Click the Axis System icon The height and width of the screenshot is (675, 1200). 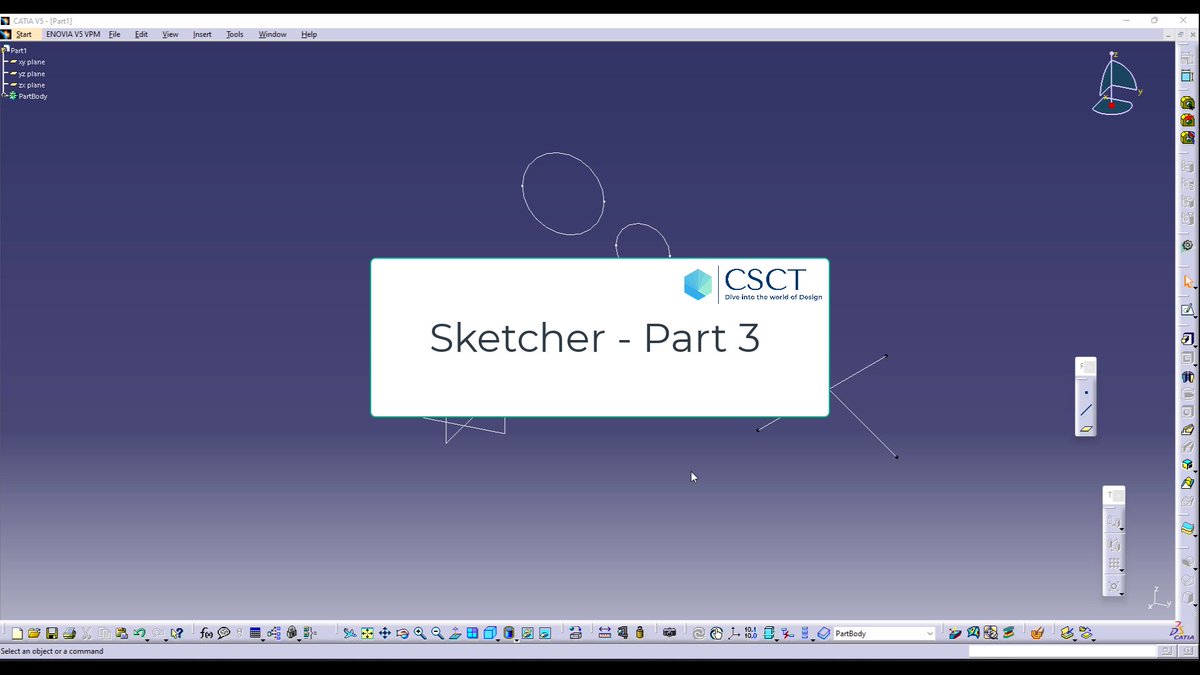pos(734,633)
